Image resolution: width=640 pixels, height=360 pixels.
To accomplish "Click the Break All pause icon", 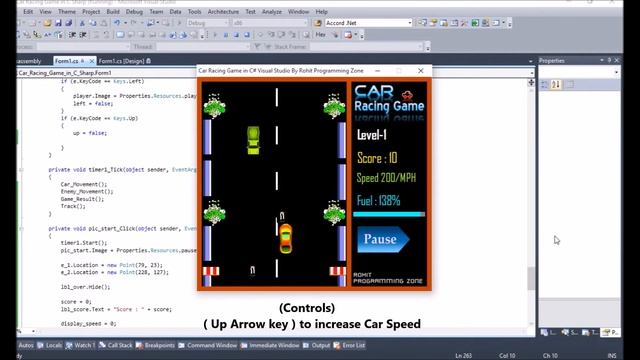I will coord(226,35).
